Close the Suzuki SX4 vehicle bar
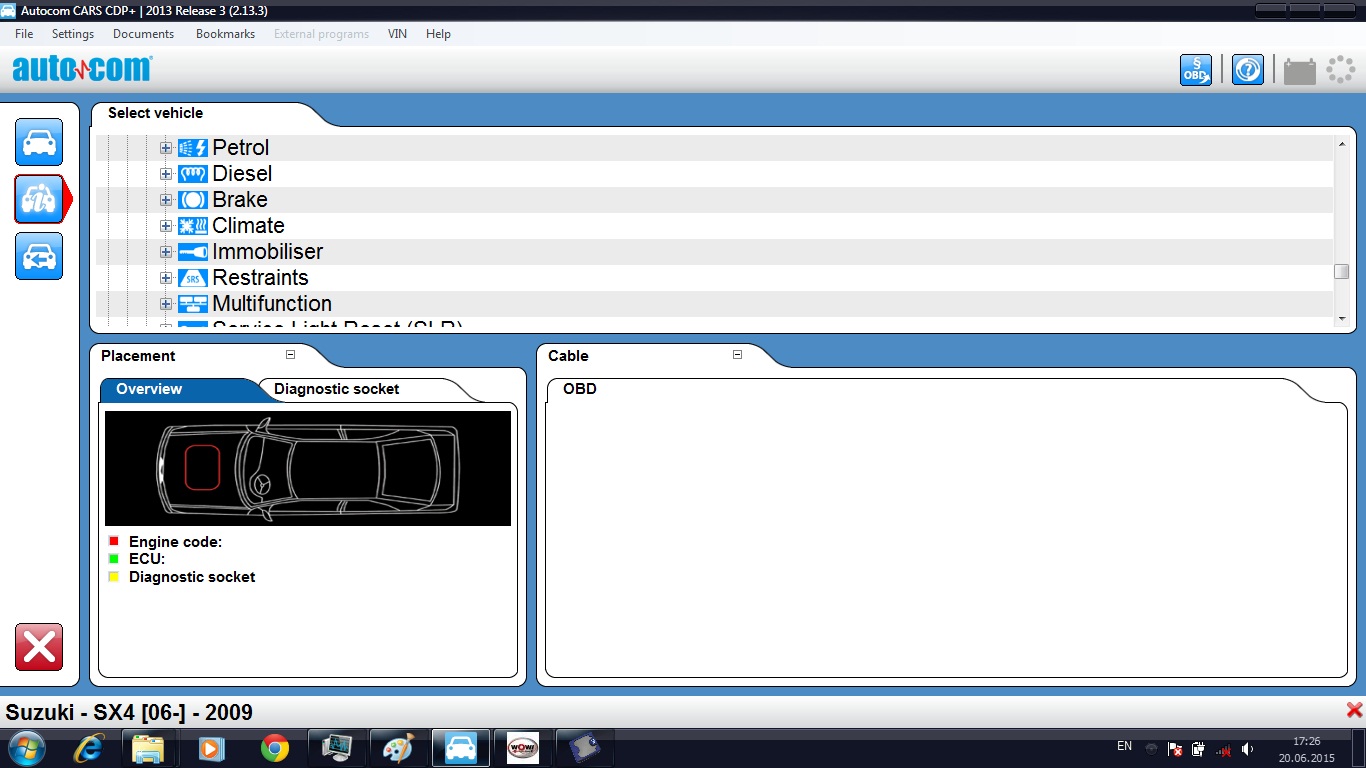 1354,710
